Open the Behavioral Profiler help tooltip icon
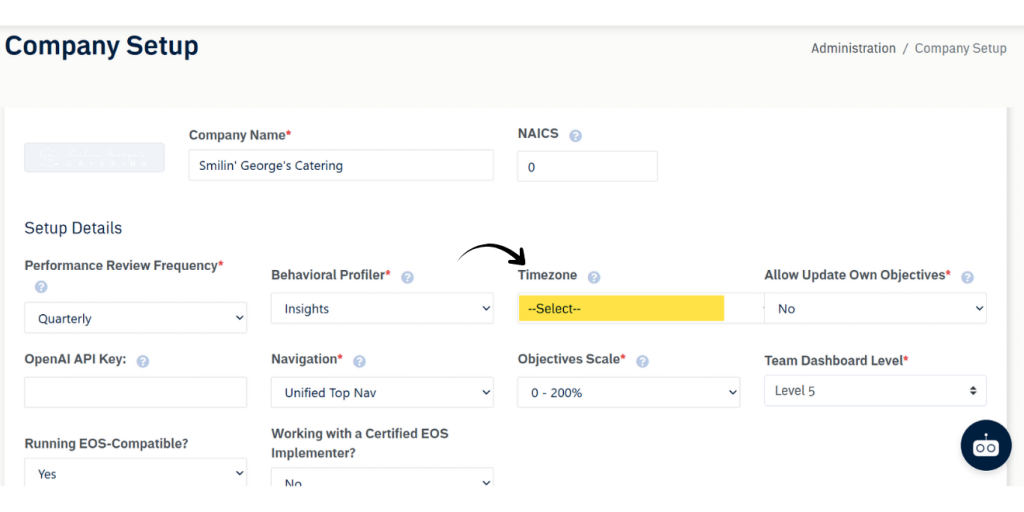Viewport: 1024px width, 512px height. tap(407, 277)
